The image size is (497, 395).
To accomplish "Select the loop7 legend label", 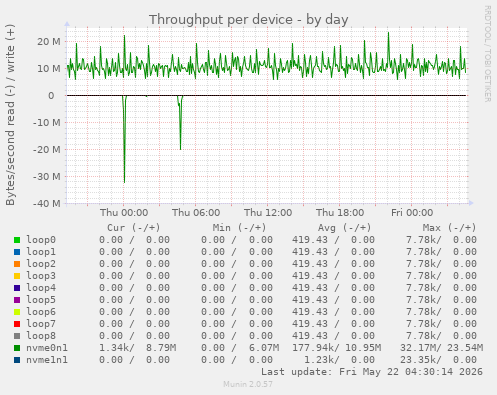I will coord(41,324).
